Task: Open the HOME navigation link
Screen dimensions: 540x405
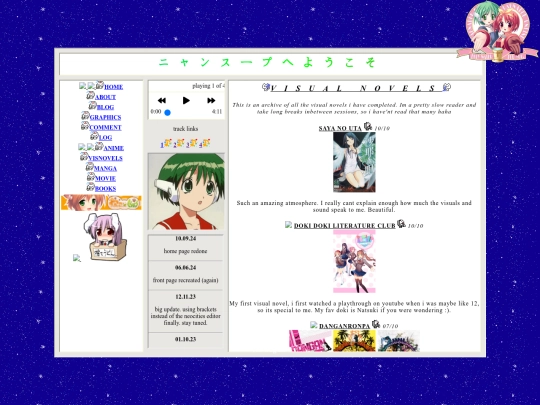Action: click(x=113, y=87)
